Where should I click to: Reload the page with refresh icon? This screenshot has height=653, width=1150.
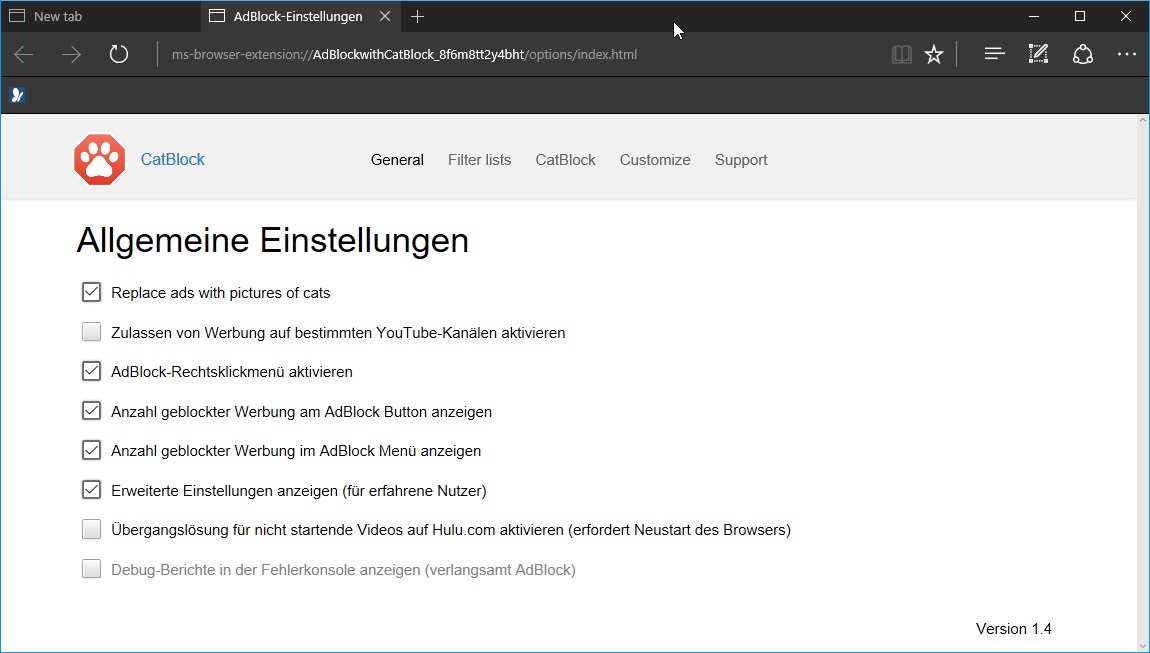[118, 54]
